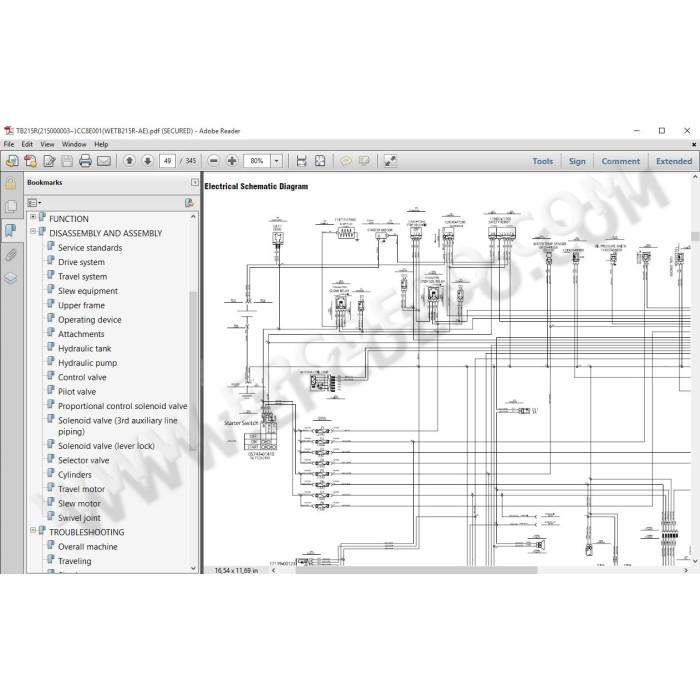Open the File menu

point(9,144)
